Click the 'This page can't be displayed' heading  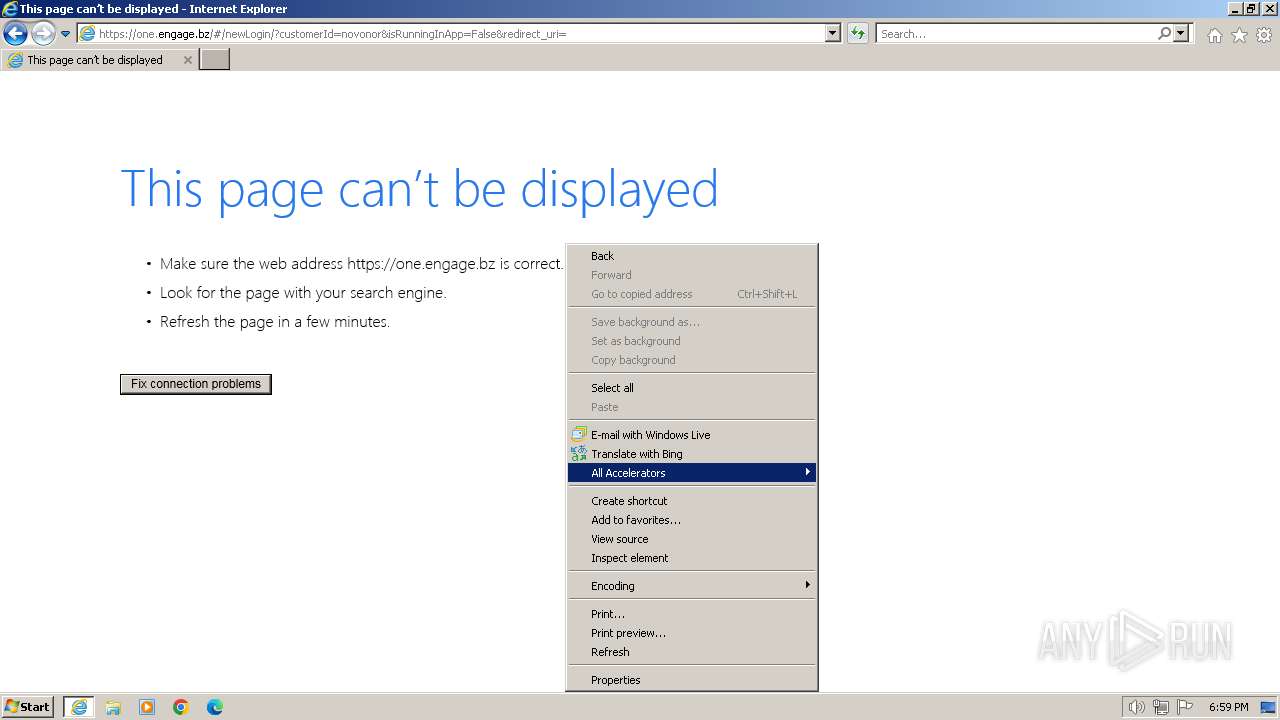coord(419,189)
